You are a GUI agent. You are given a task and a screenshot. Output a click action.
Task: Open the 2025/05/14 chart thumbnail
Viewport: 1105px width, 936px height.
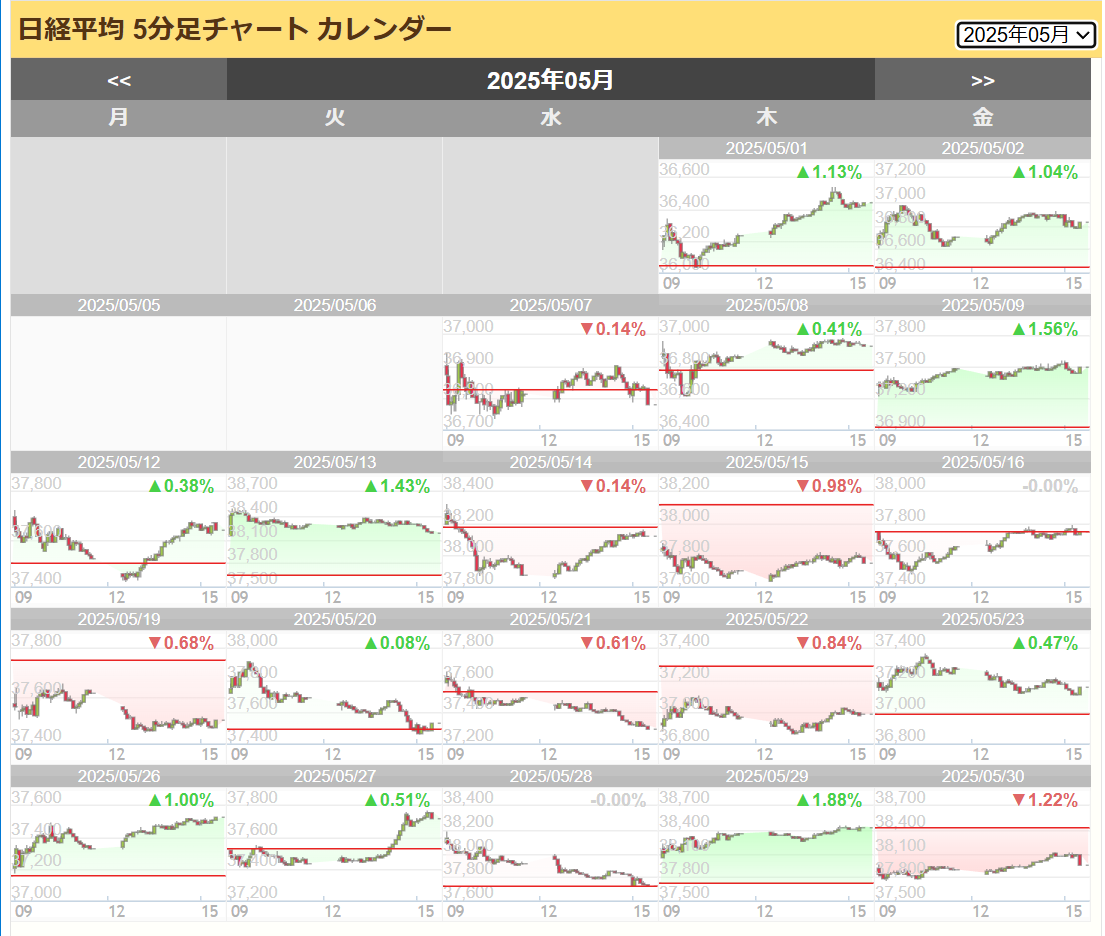coord(550,540)
